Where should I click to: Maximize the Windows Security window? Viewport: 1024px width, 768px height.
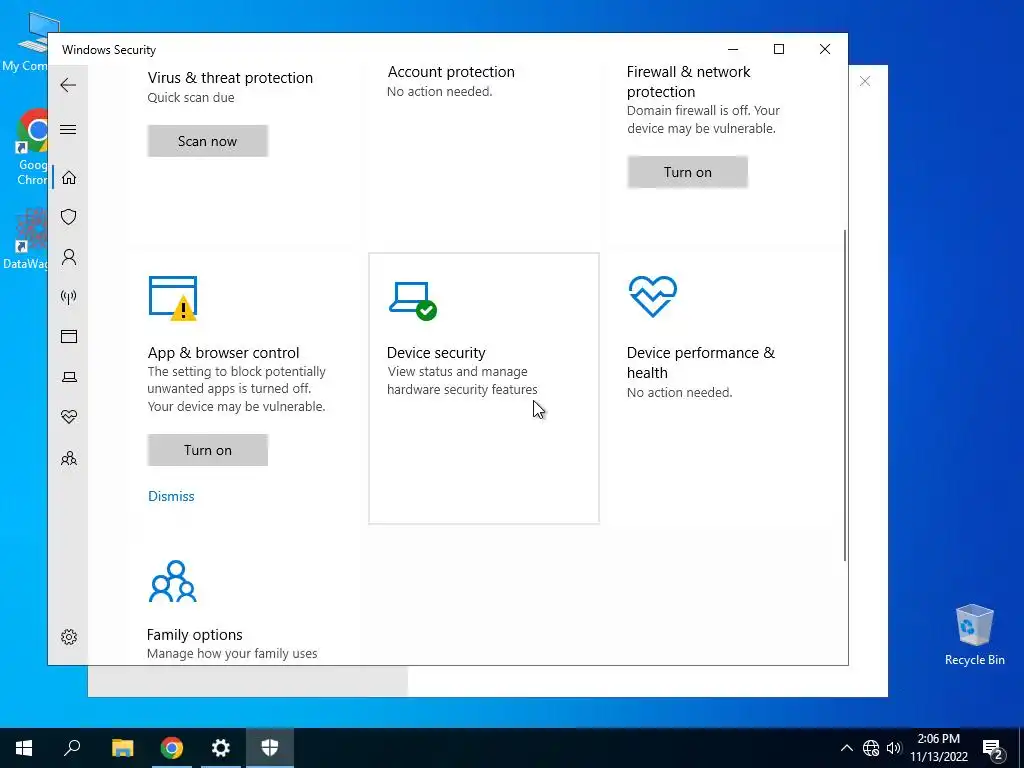point(778,50)
